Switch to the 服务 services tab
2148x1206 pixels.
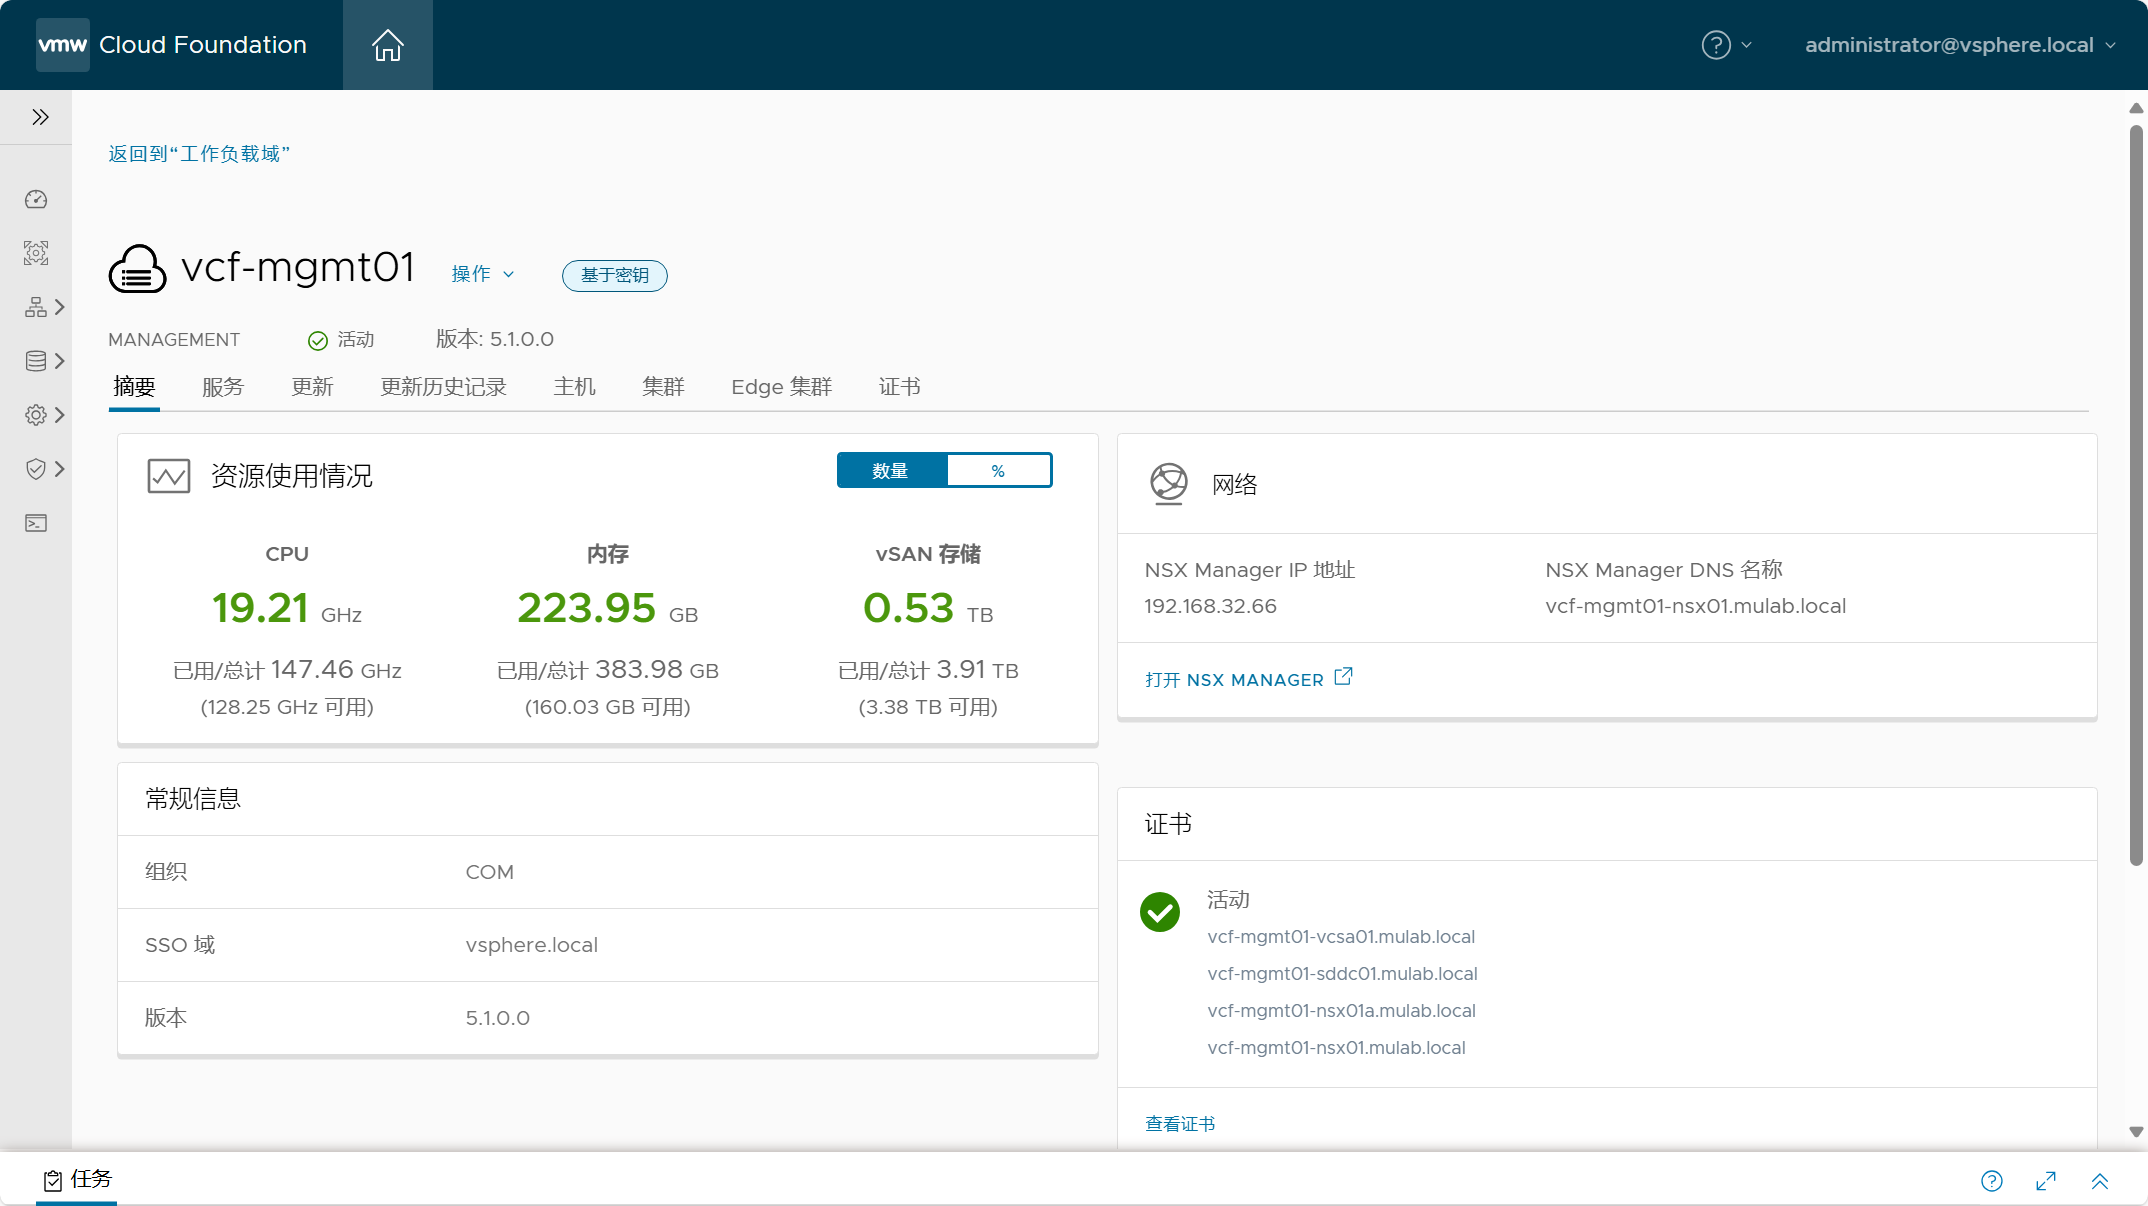pyautogui.click(x=223, y=387)
